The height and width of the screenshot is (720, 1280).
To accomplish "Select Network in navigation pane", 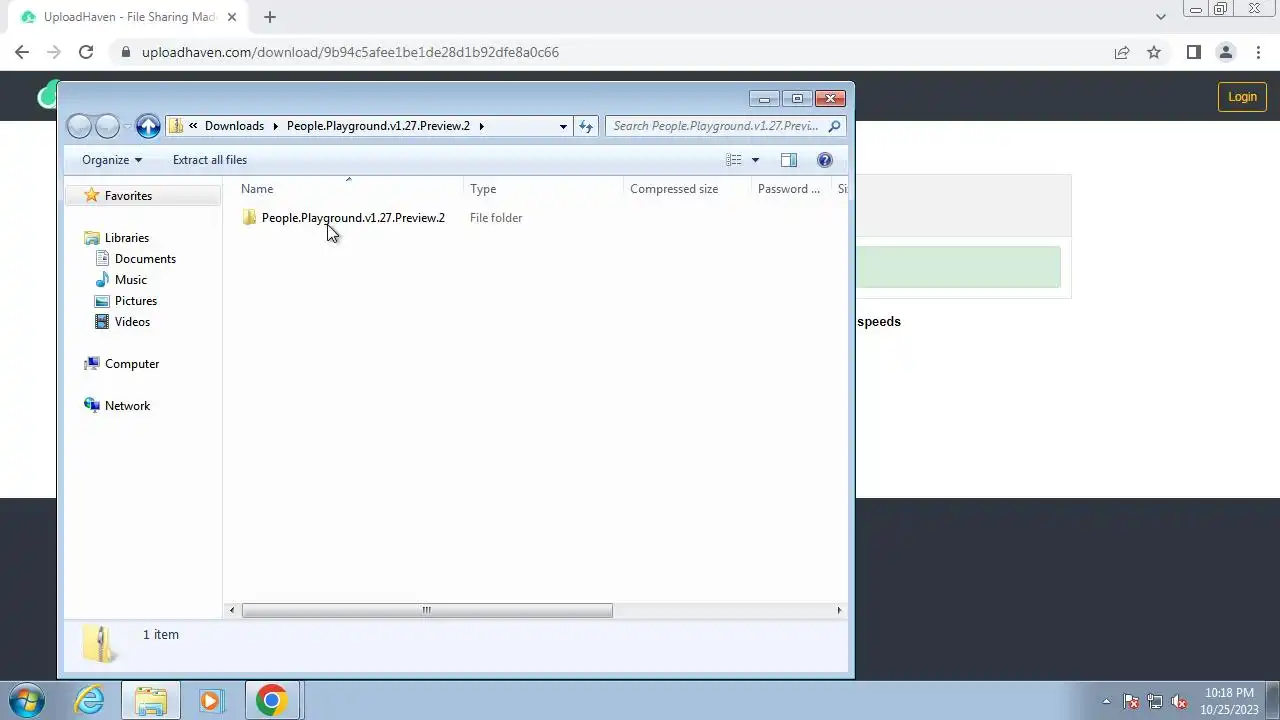I will 127,406.
